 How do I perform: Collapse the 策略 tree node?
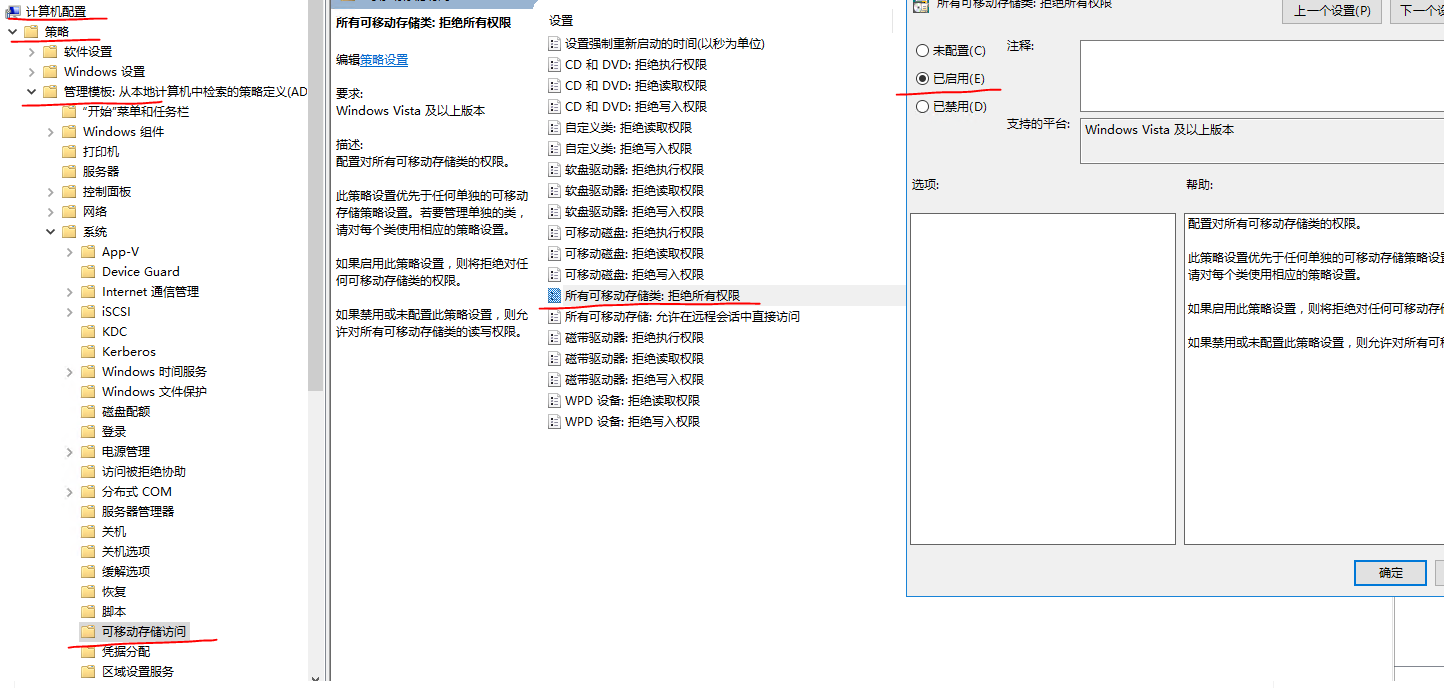click(12, 31)
